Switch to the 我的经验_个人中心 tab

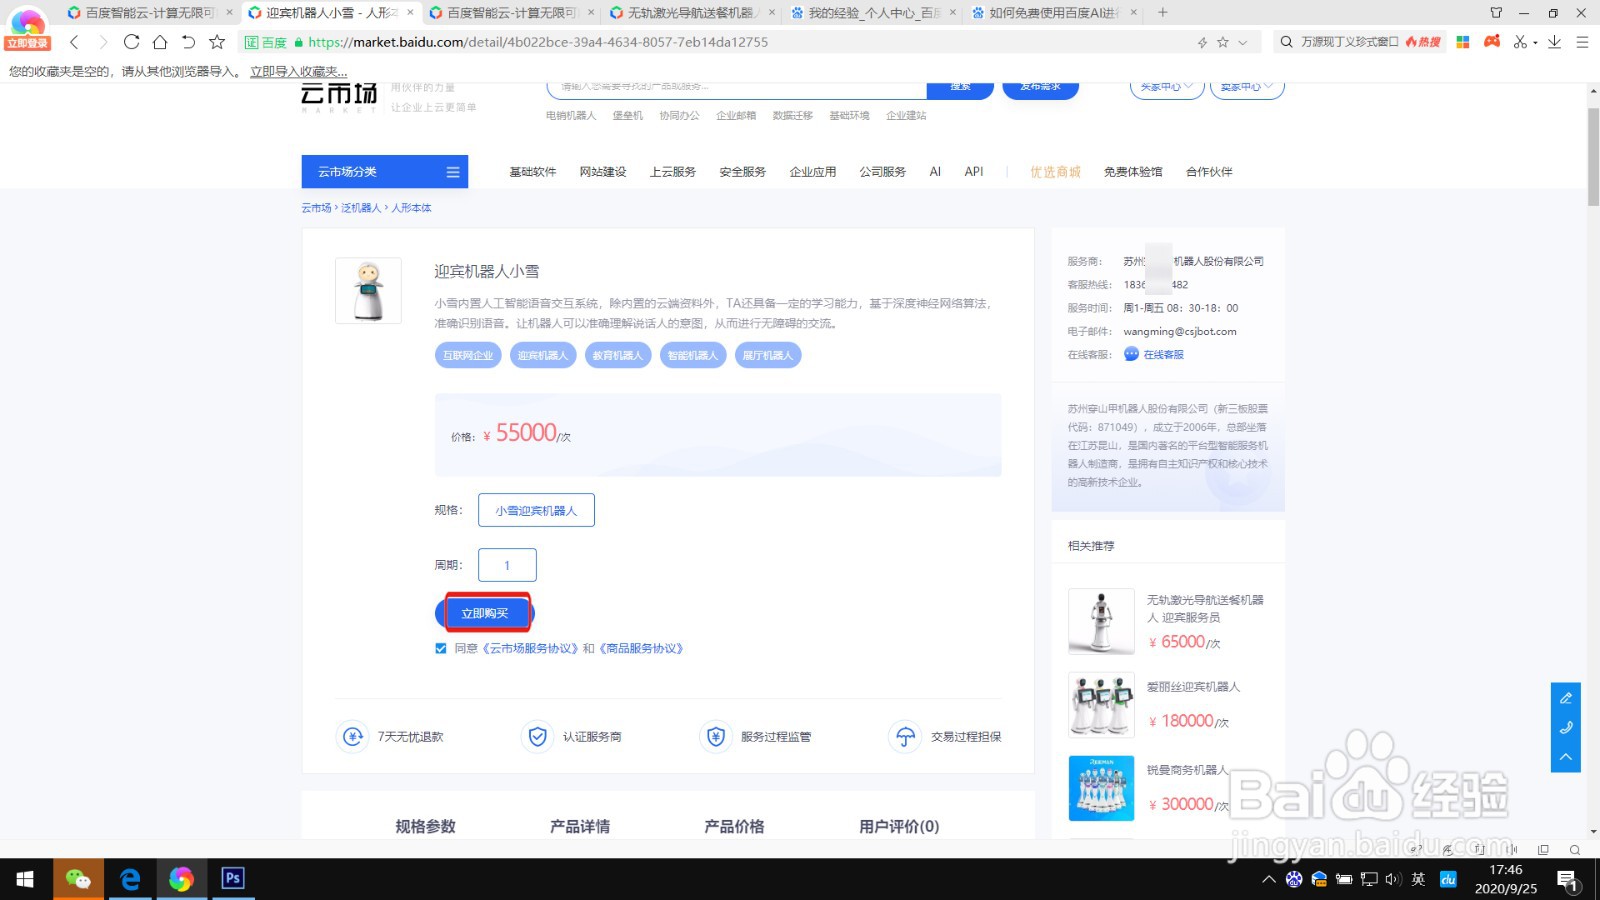coord(873,13)
